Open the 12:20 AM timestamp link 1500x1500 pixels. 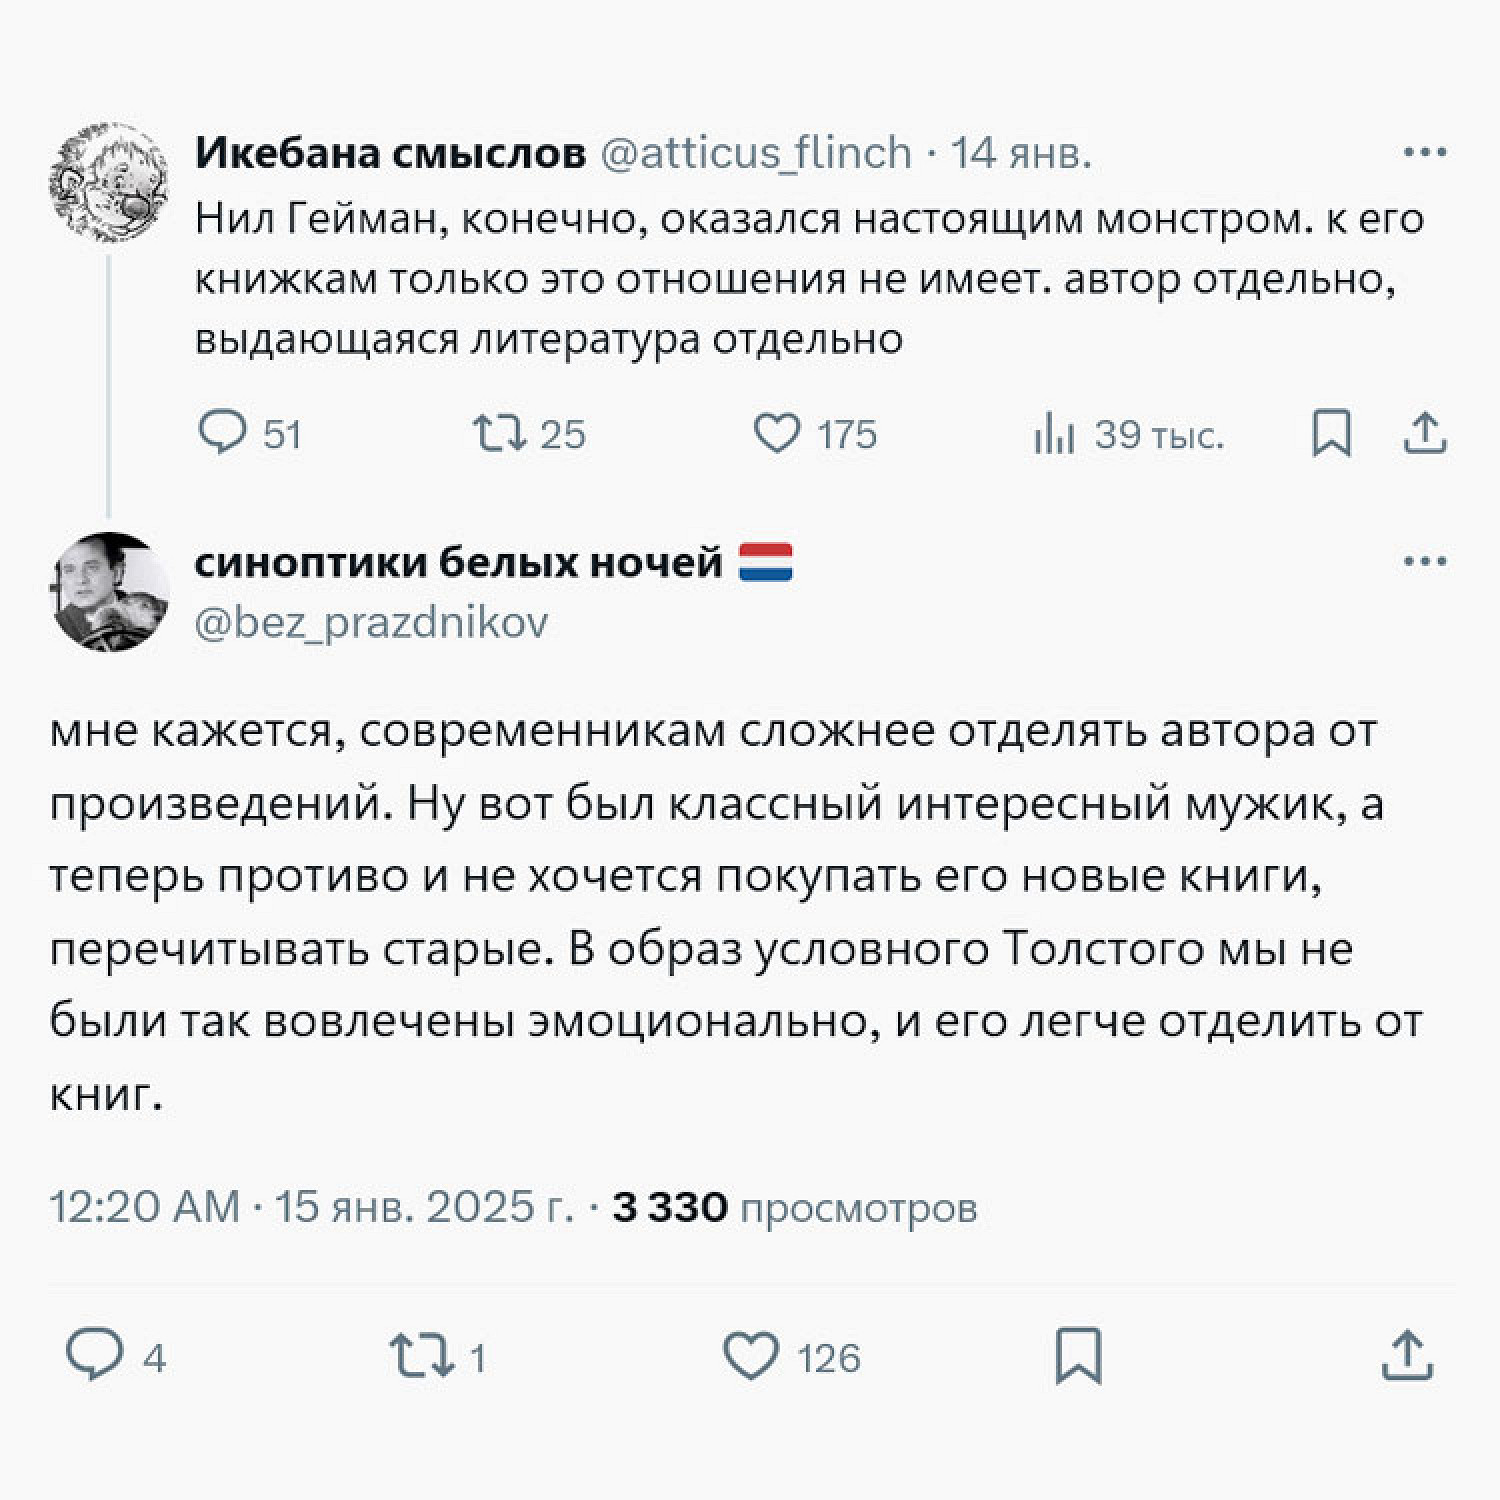click(145, 1207)
